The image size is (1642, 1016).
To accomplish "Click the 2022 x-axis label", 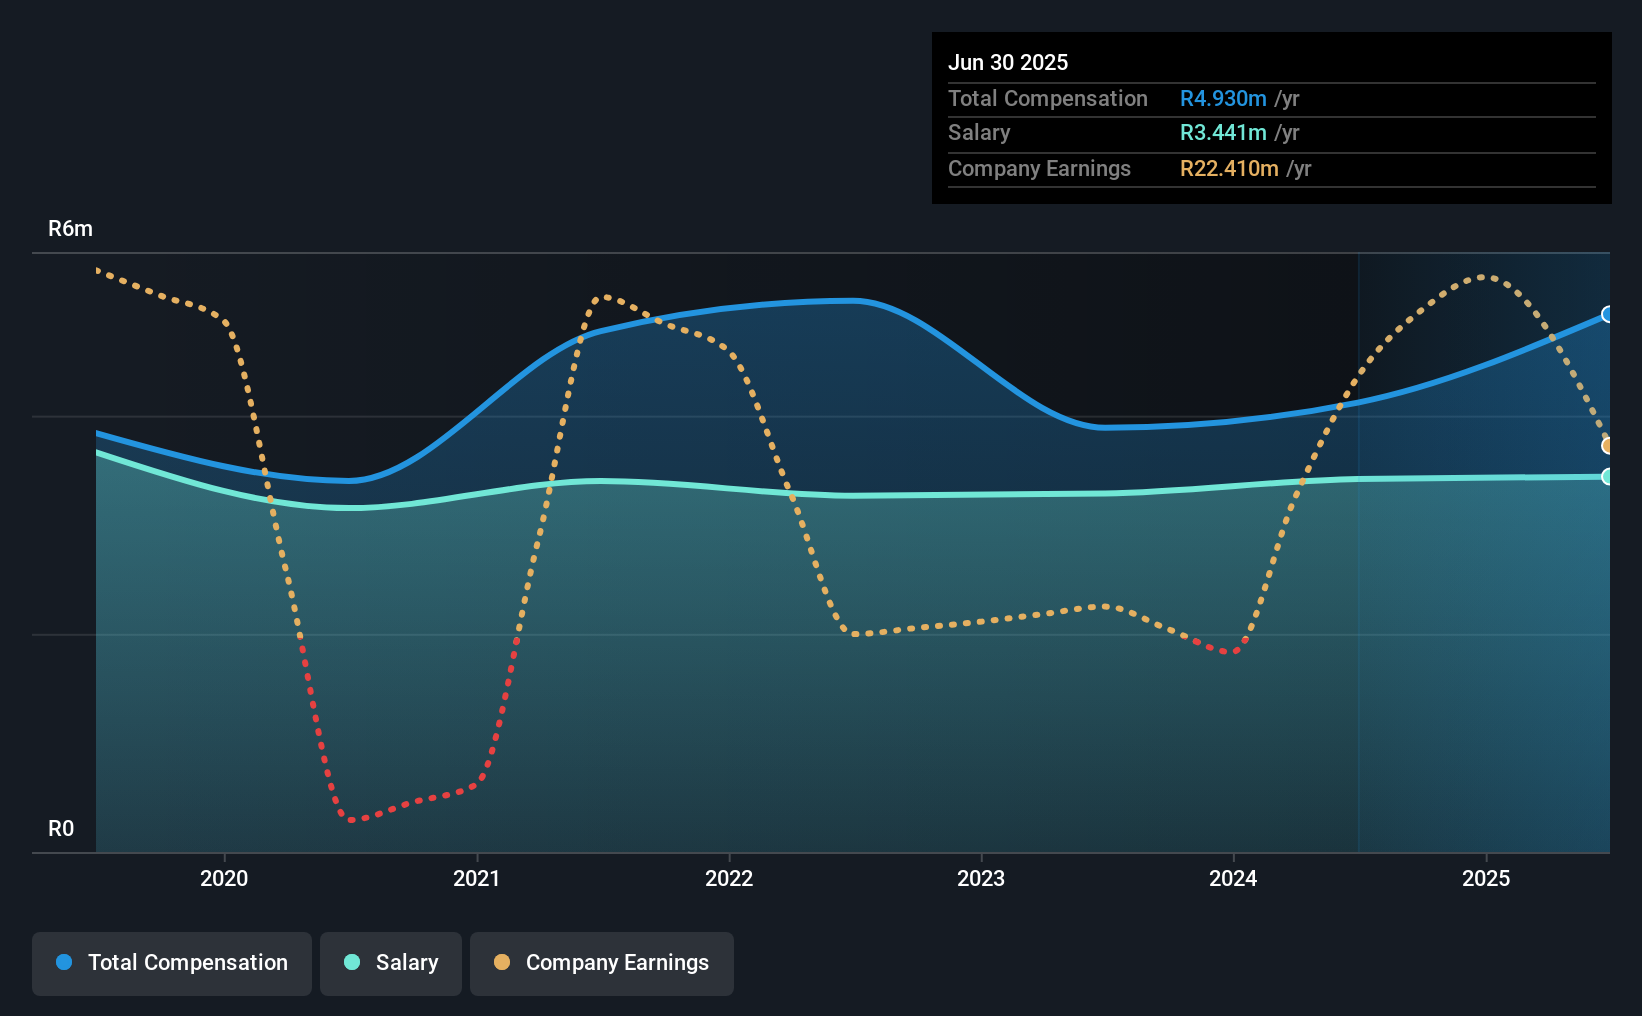I will pyautogui.click(x=729, y=878).
